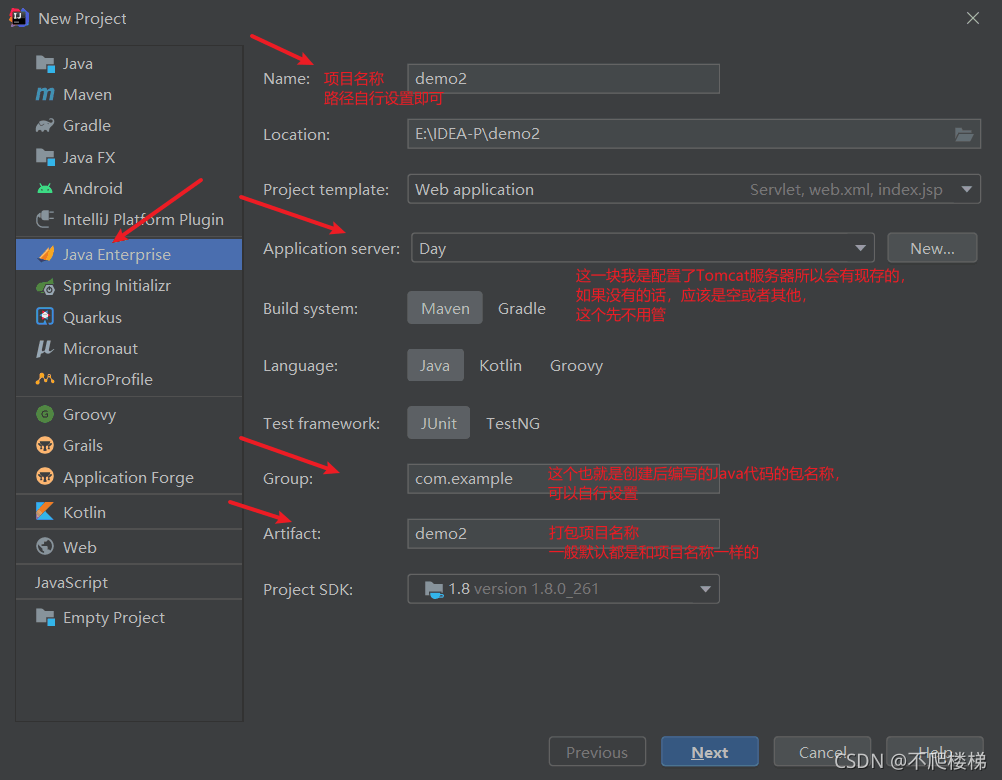Click the Previous button
The image size is (1002, 780).
tap(597, 752)
